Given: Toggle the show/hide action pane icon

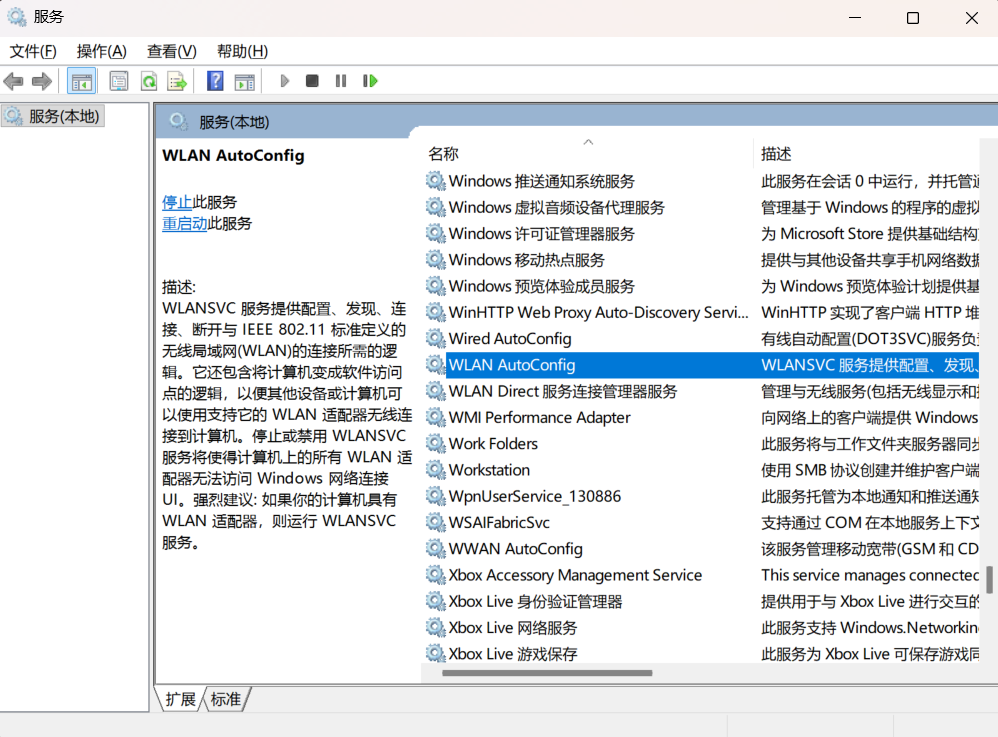Looking at the screenshot, I should (245, 80).
